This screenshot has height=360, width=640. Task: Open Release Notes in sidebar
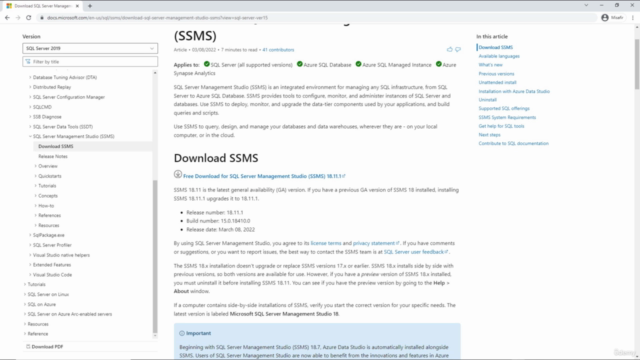[x=53, y=156]
